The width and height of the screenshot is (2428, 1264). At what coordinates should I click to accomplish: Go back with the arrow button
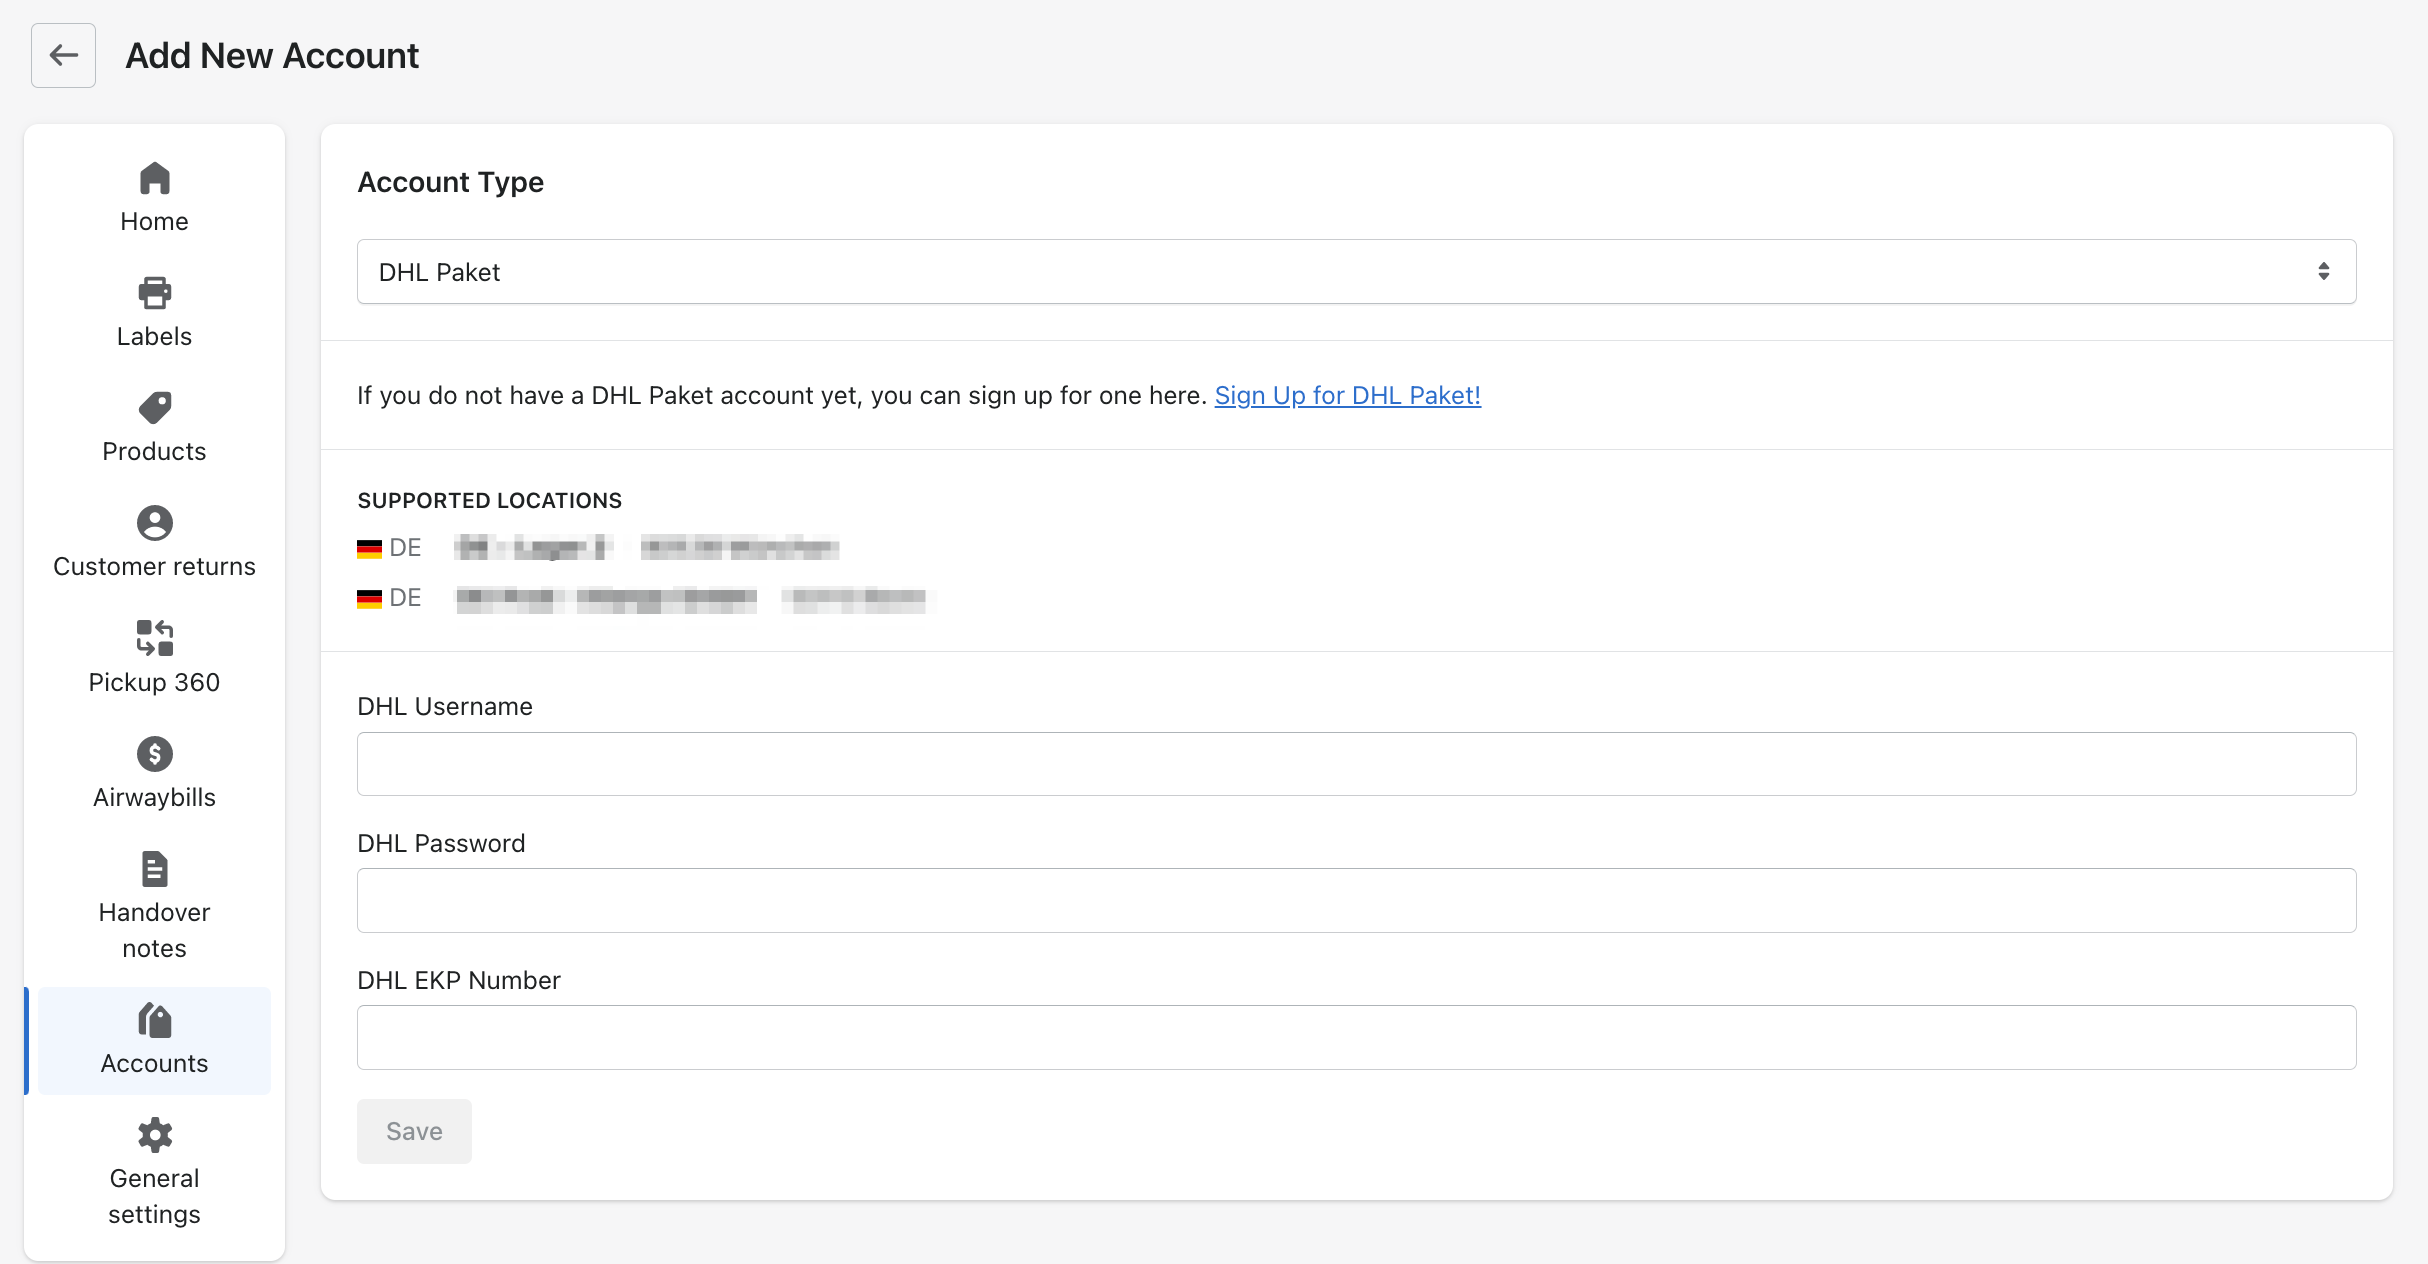point(63,55)
